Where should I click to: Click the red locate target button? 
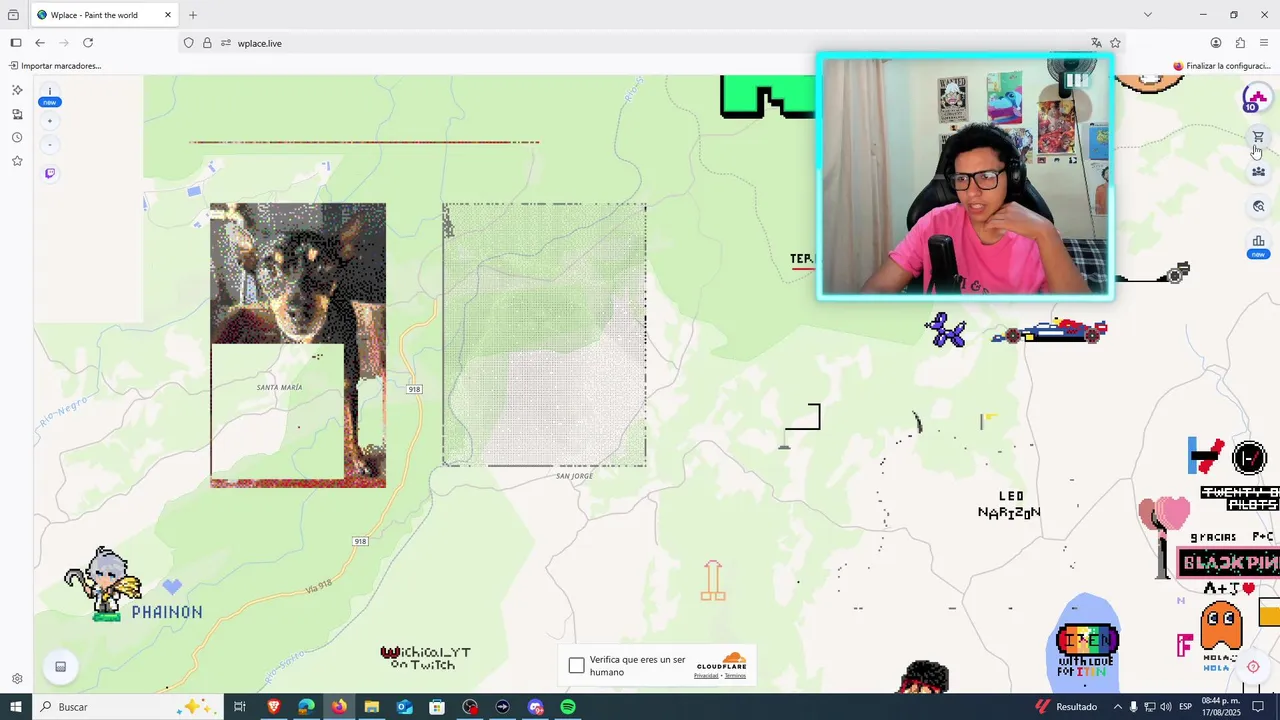tap(1253, 667)
